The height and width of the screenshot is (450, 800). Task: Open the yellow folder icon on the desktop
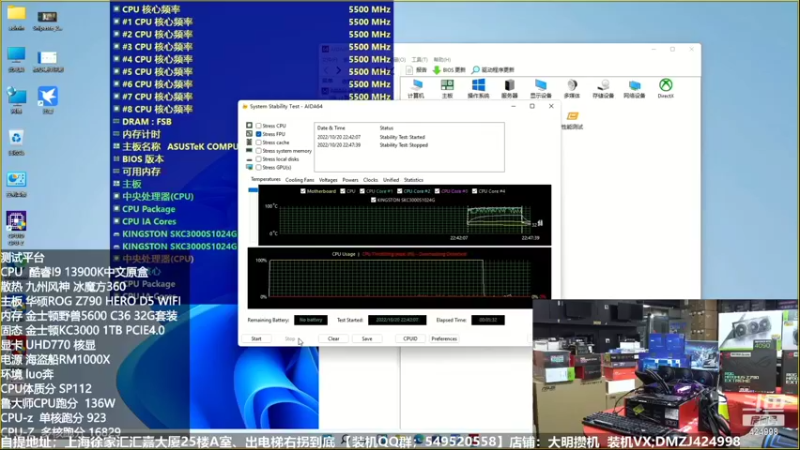click(16, 13)
